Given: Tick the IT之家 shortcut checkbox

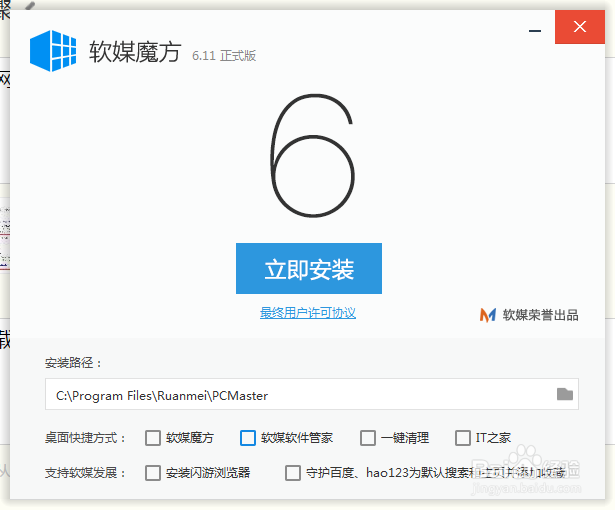Looking at the screenshot, I should 463,438.
